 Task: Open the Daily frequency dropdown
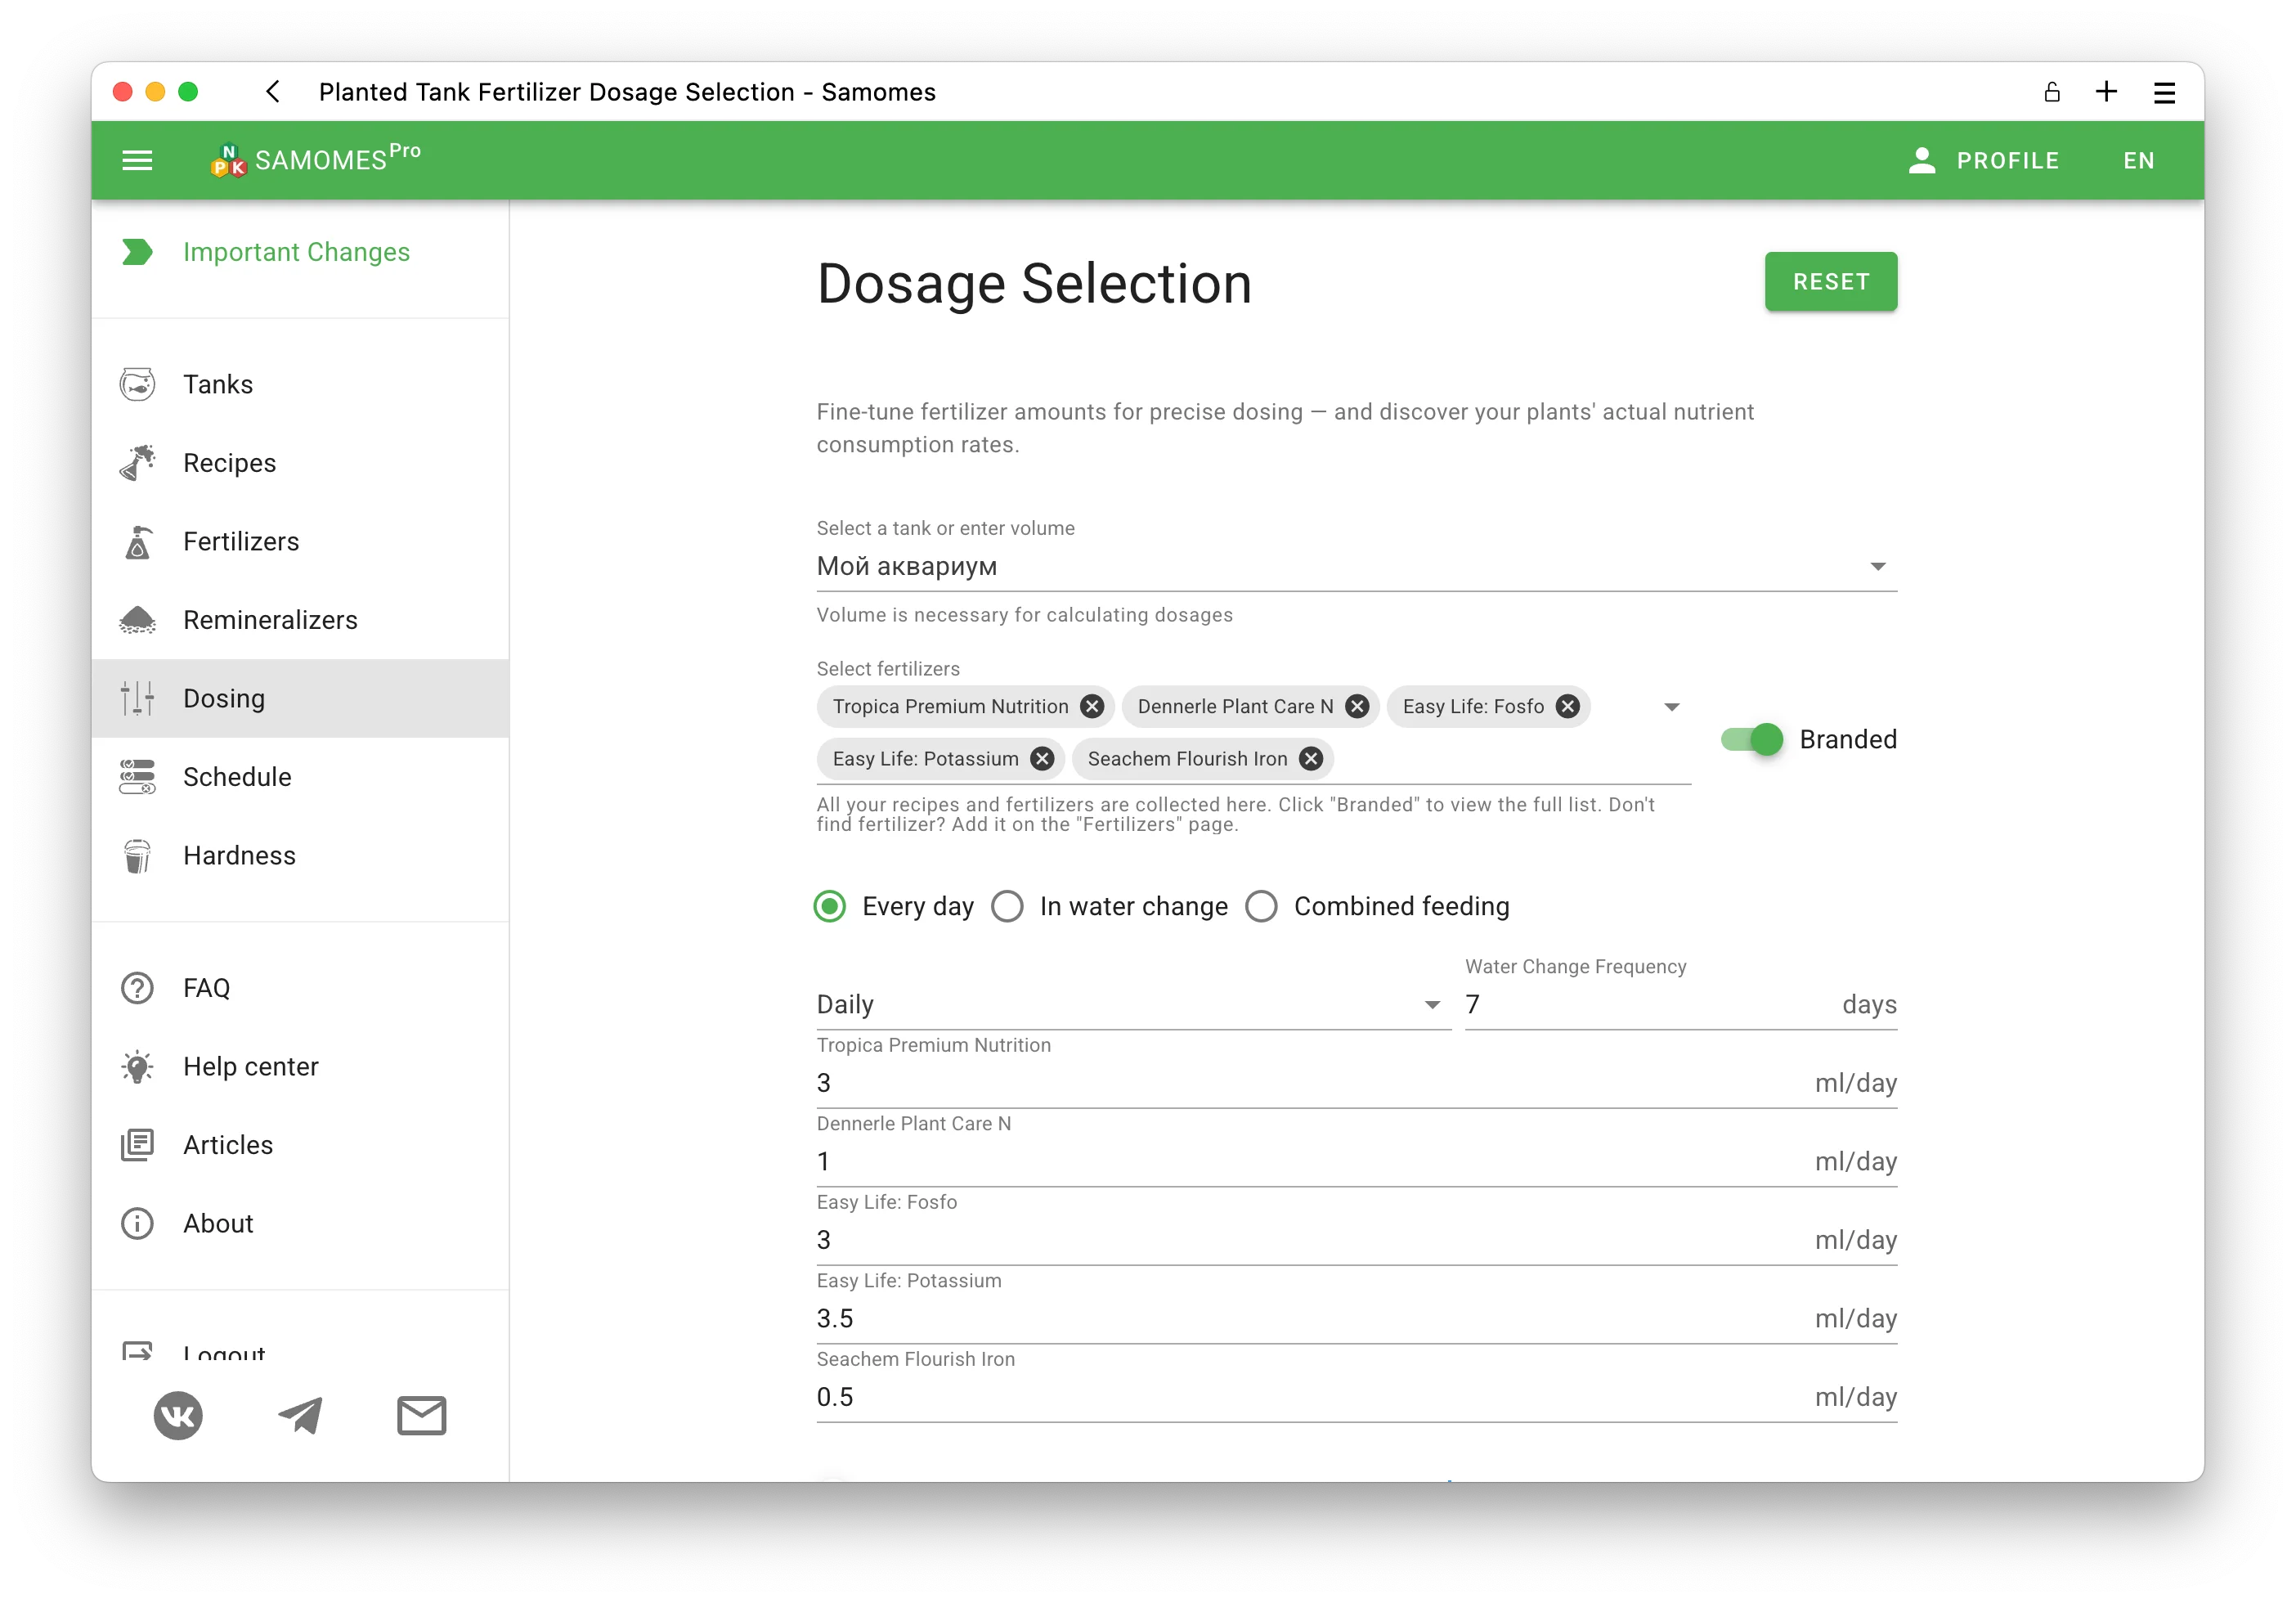click(x=1430, y=1004)
